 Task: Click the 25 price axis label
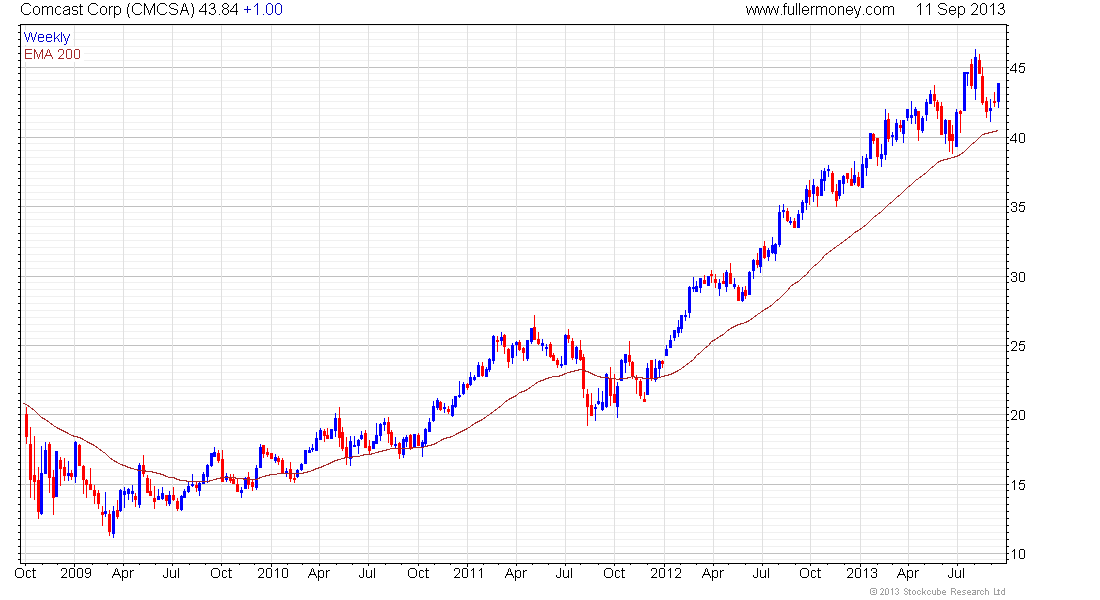(x=1017, y=347)
